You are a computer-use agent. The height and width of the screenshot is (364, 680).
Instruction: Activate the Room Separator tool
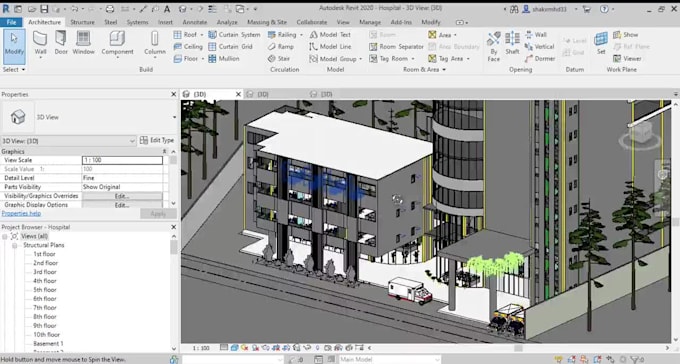pyautogui.click(x=396, y=46)
